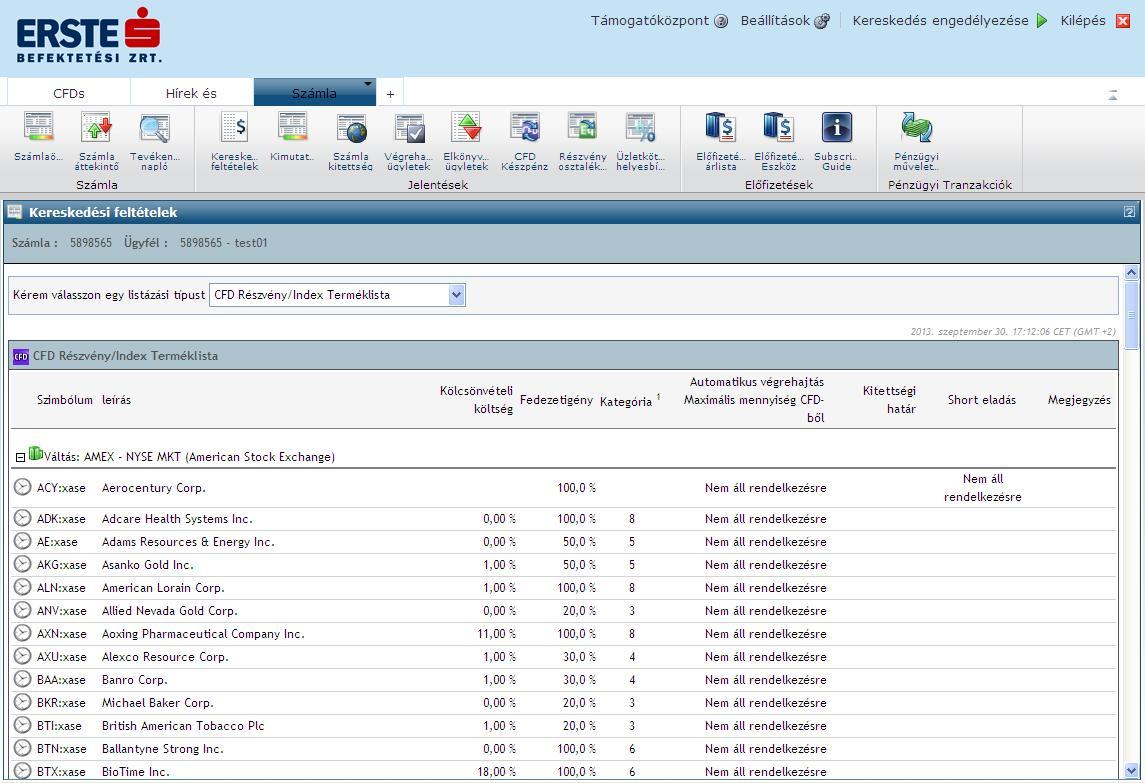
Task: Click the Kereskedés engedélyezése link
Action: (x=941, y=20)
